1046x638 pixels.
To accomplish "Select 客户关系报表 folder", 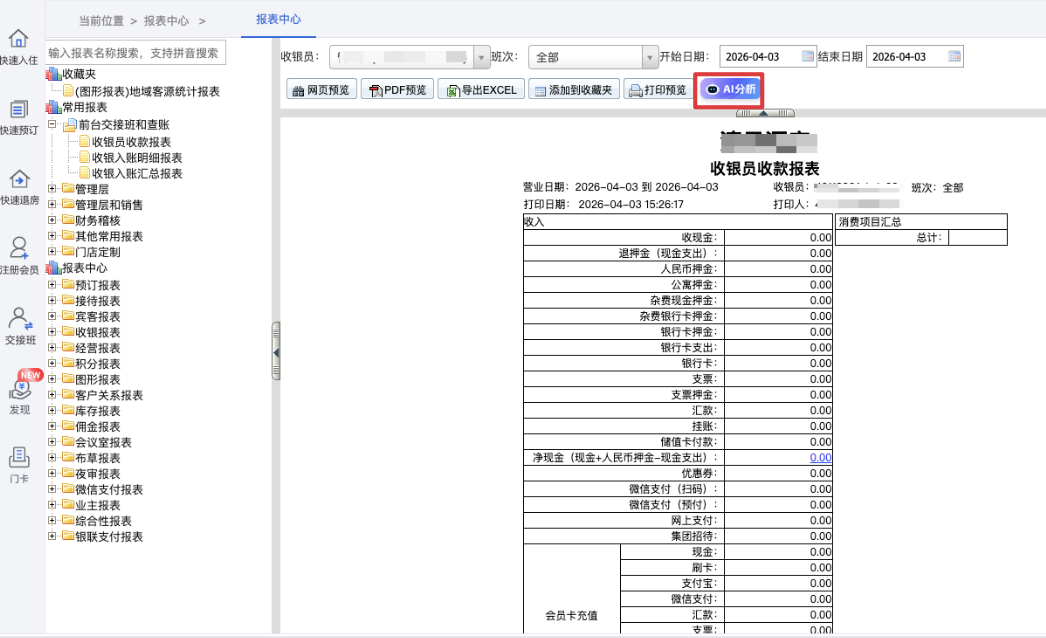I will point(109,395).
